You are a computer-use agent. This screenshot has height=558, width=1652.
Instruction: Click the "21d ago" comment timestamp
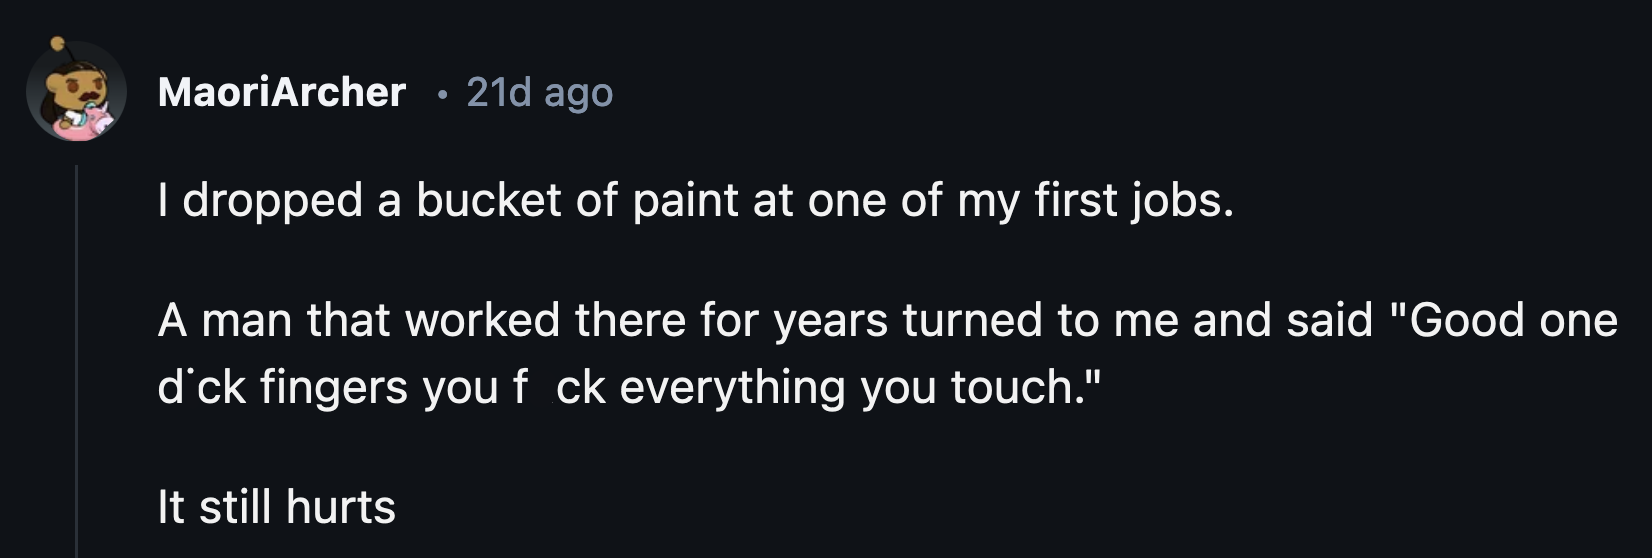[539, 92]
